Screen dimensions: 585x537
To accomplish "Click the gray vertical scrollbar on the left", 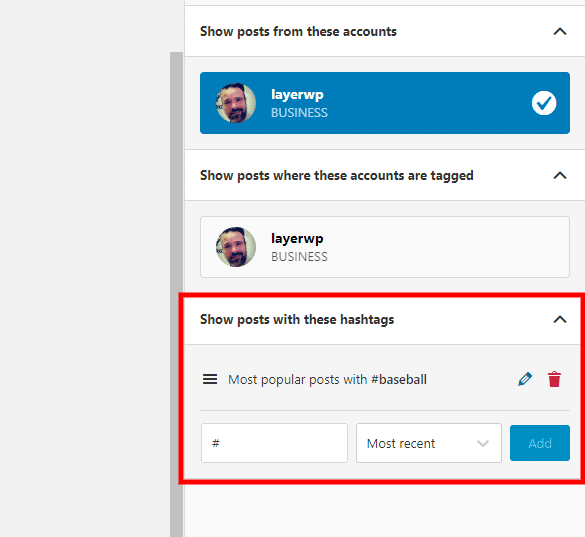I will tap(176, 294).
